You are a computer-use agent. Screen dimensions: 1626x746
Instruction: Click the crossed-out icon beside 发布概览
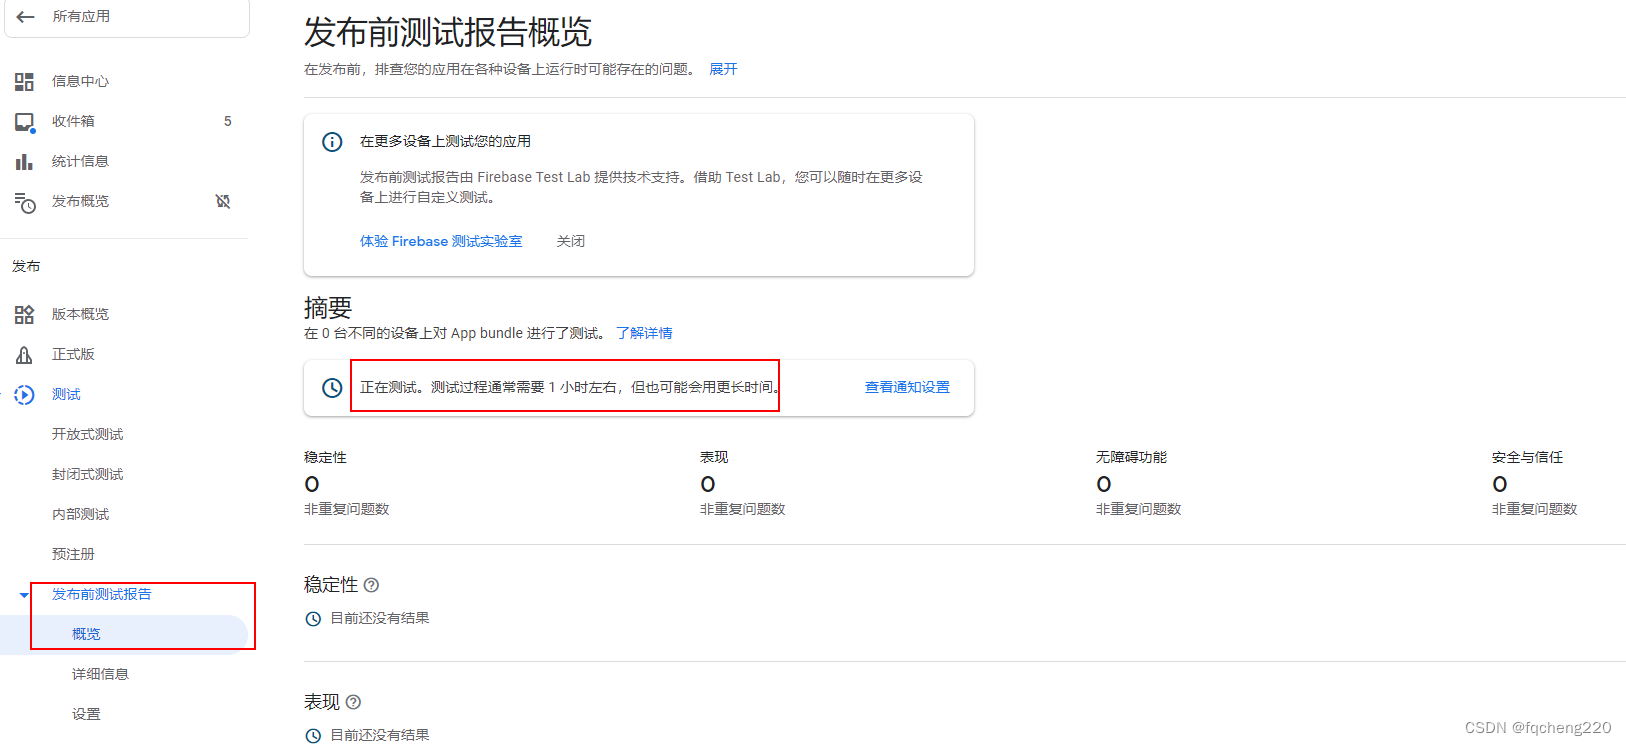[223, 202]
